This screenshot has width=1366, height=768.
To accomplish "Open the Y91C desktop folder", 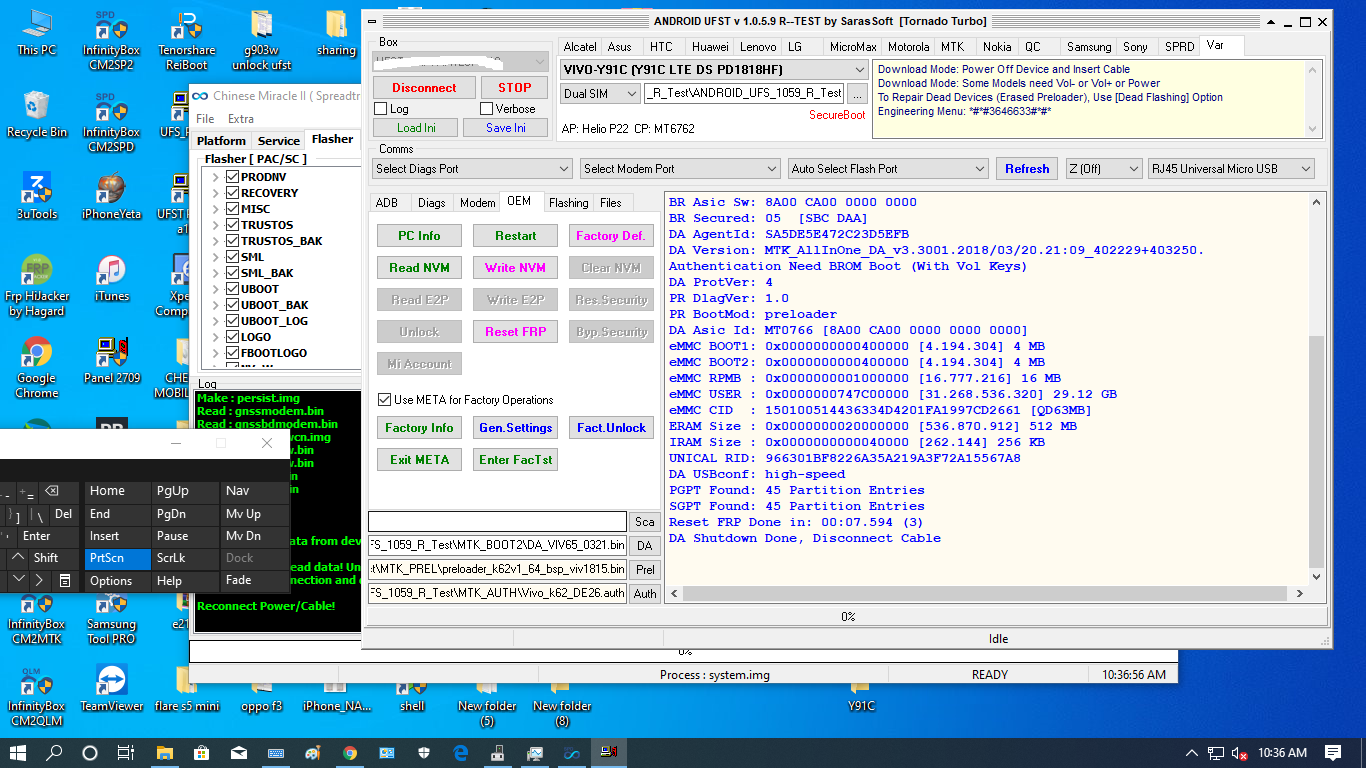I will (861, 696).
